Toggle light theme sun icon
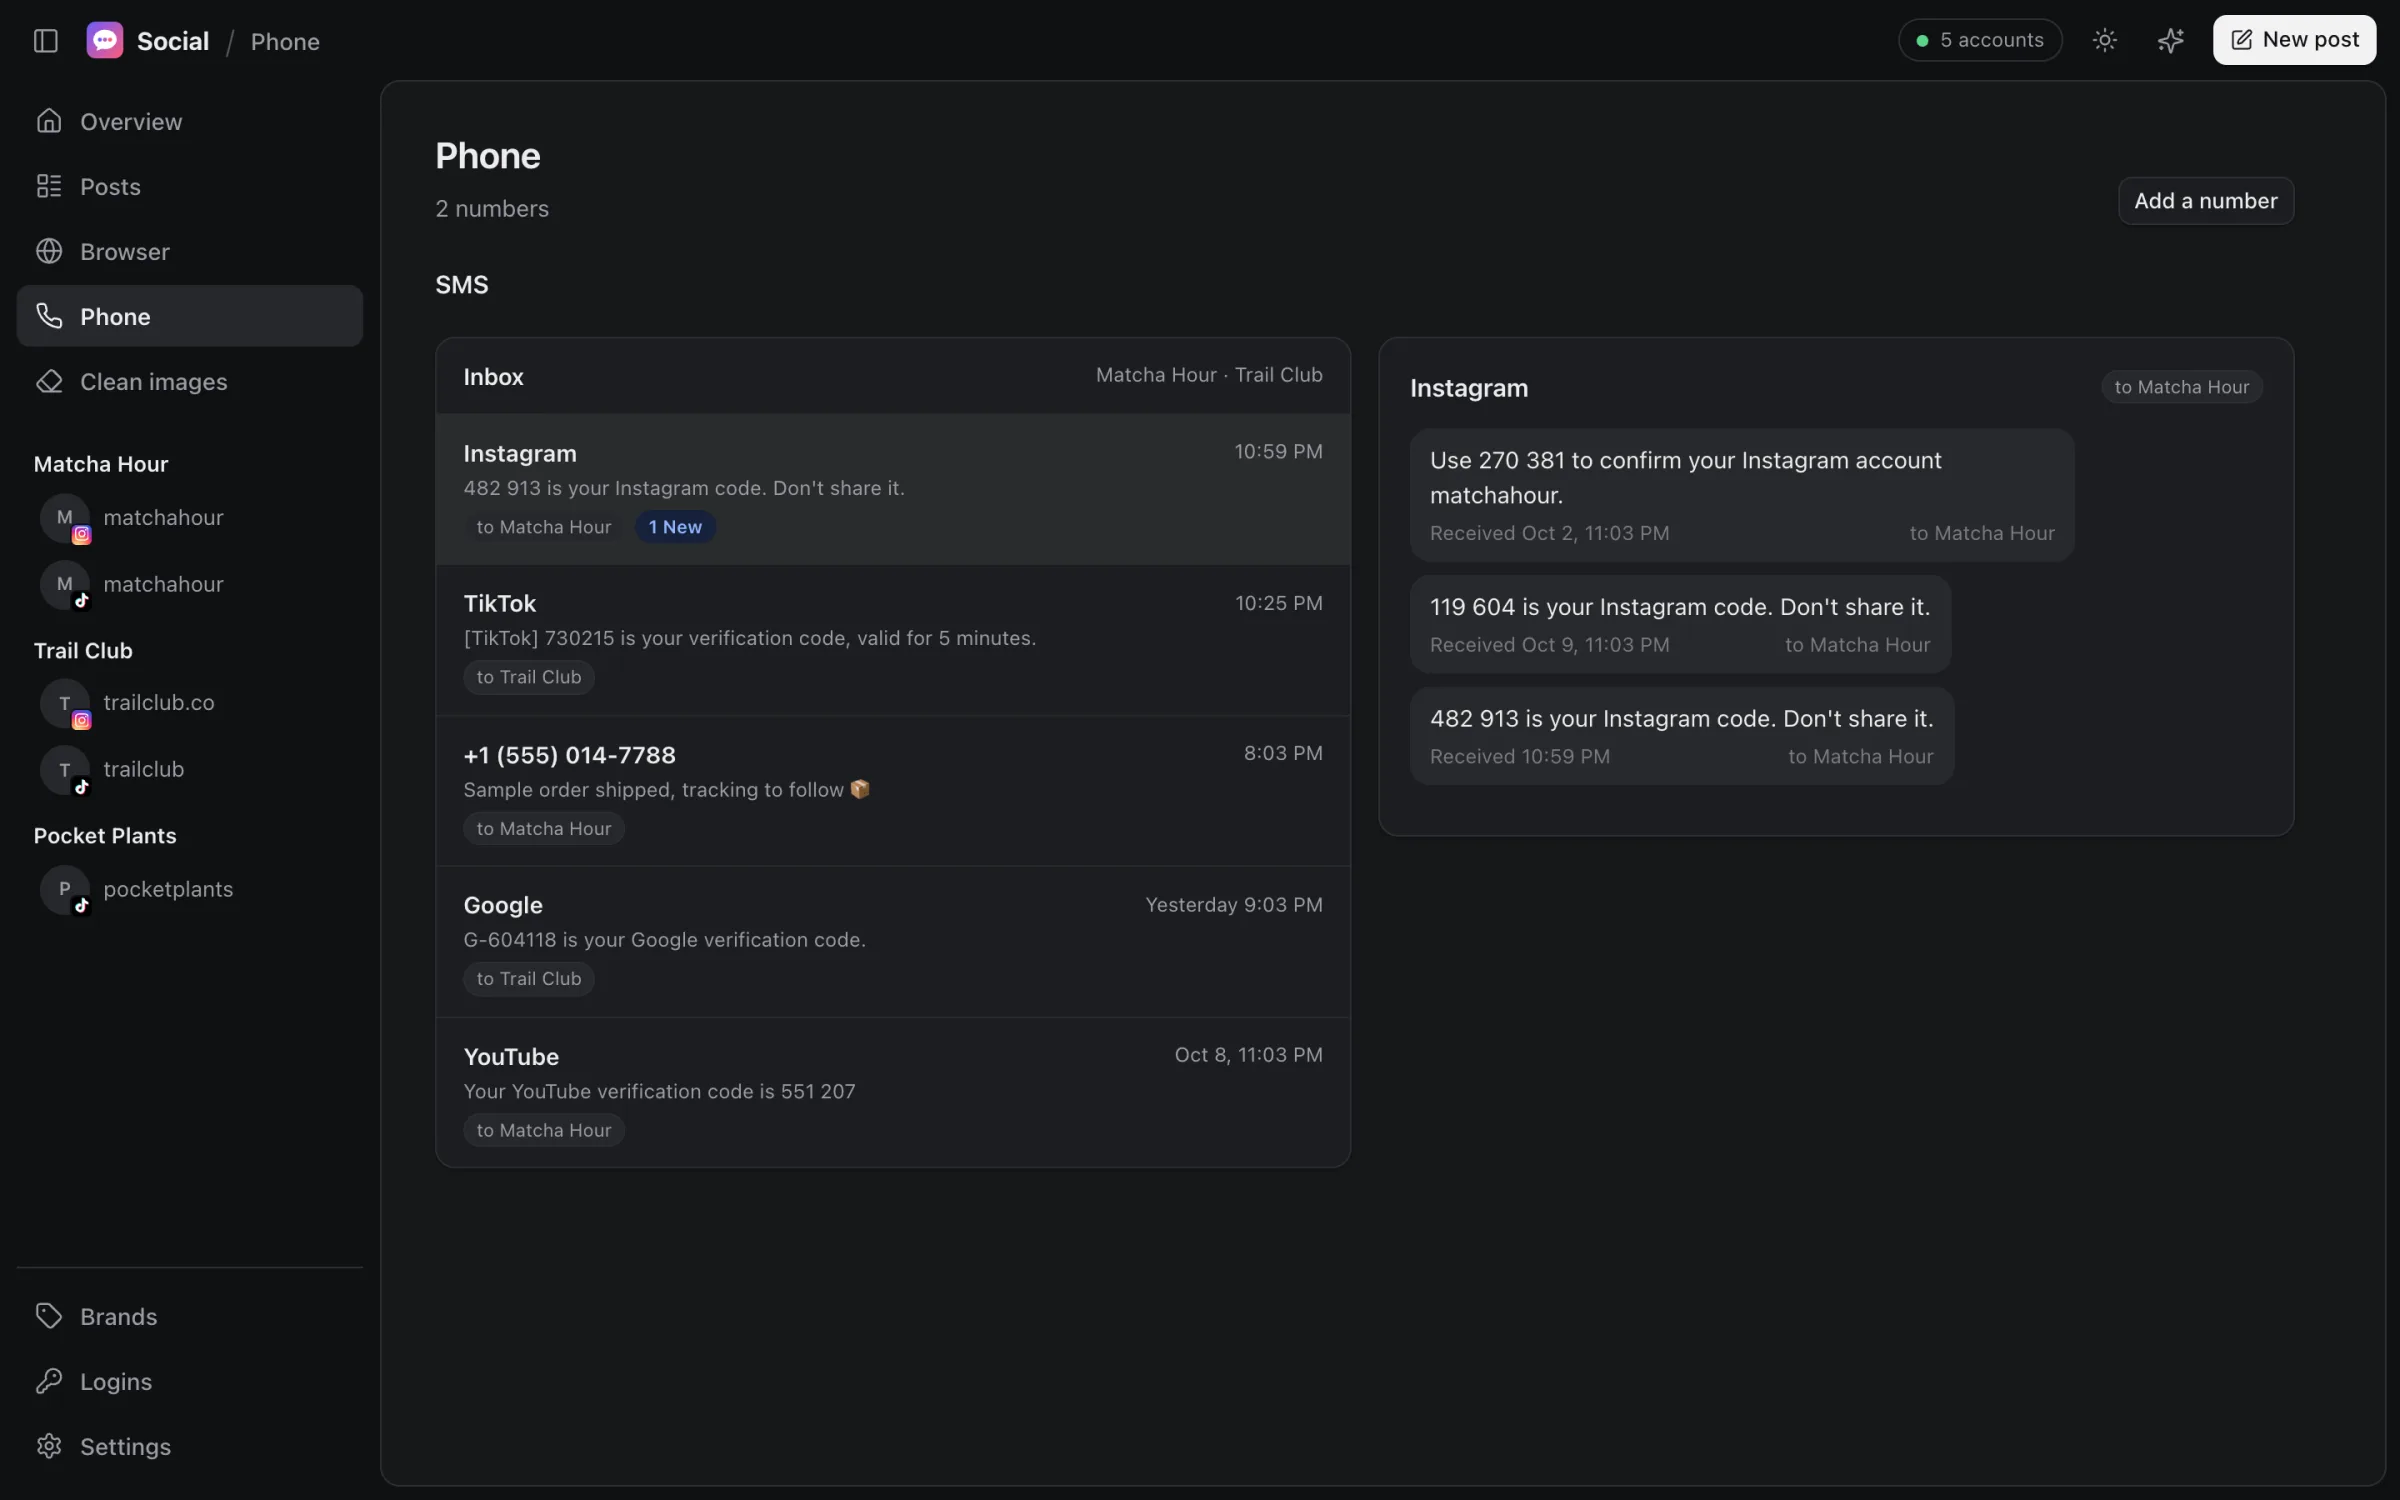Viewport: 2400px width, 1500px height. (2105, 40)
